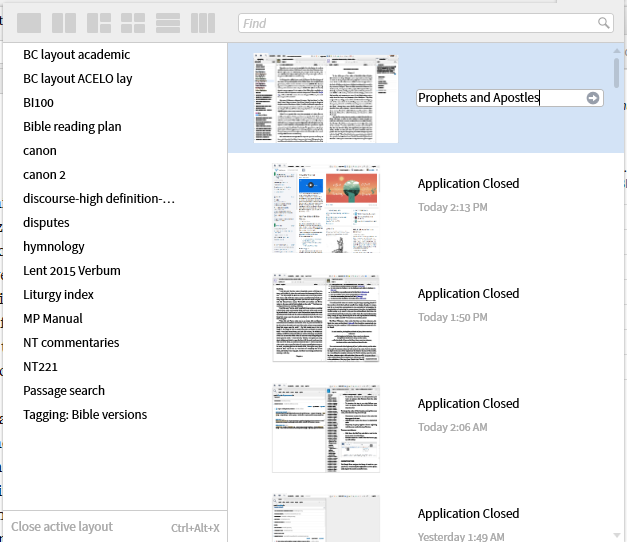This screenshot has height=542, width=627.
Task: Open thumbnail for Today 2:13 PM snapshot
Action: (326, 208)
